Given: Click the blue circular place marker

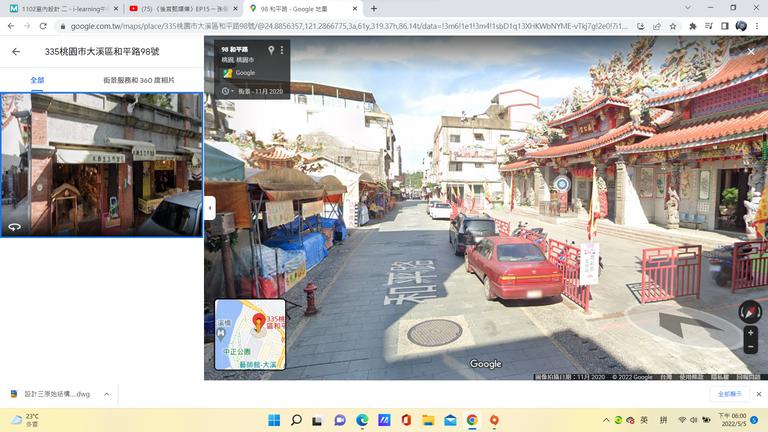Looking at the screenshot, I should 562,184.
